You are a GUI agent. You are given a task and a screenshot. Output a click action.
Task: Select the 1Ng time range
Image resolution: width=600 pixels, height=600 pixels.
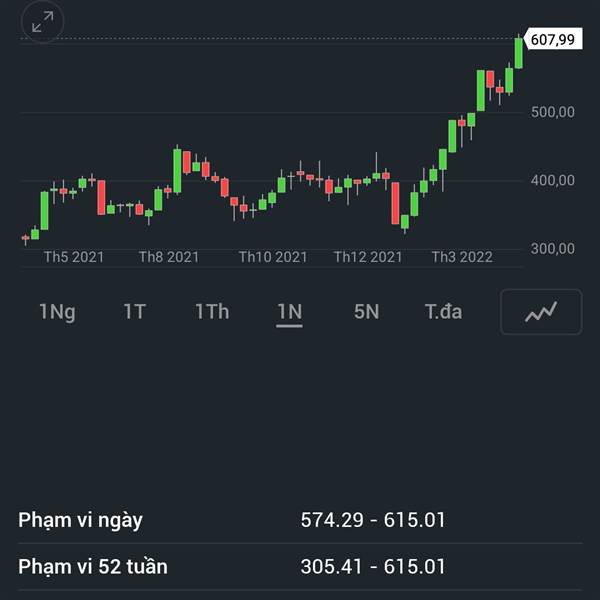coord(57,312)
